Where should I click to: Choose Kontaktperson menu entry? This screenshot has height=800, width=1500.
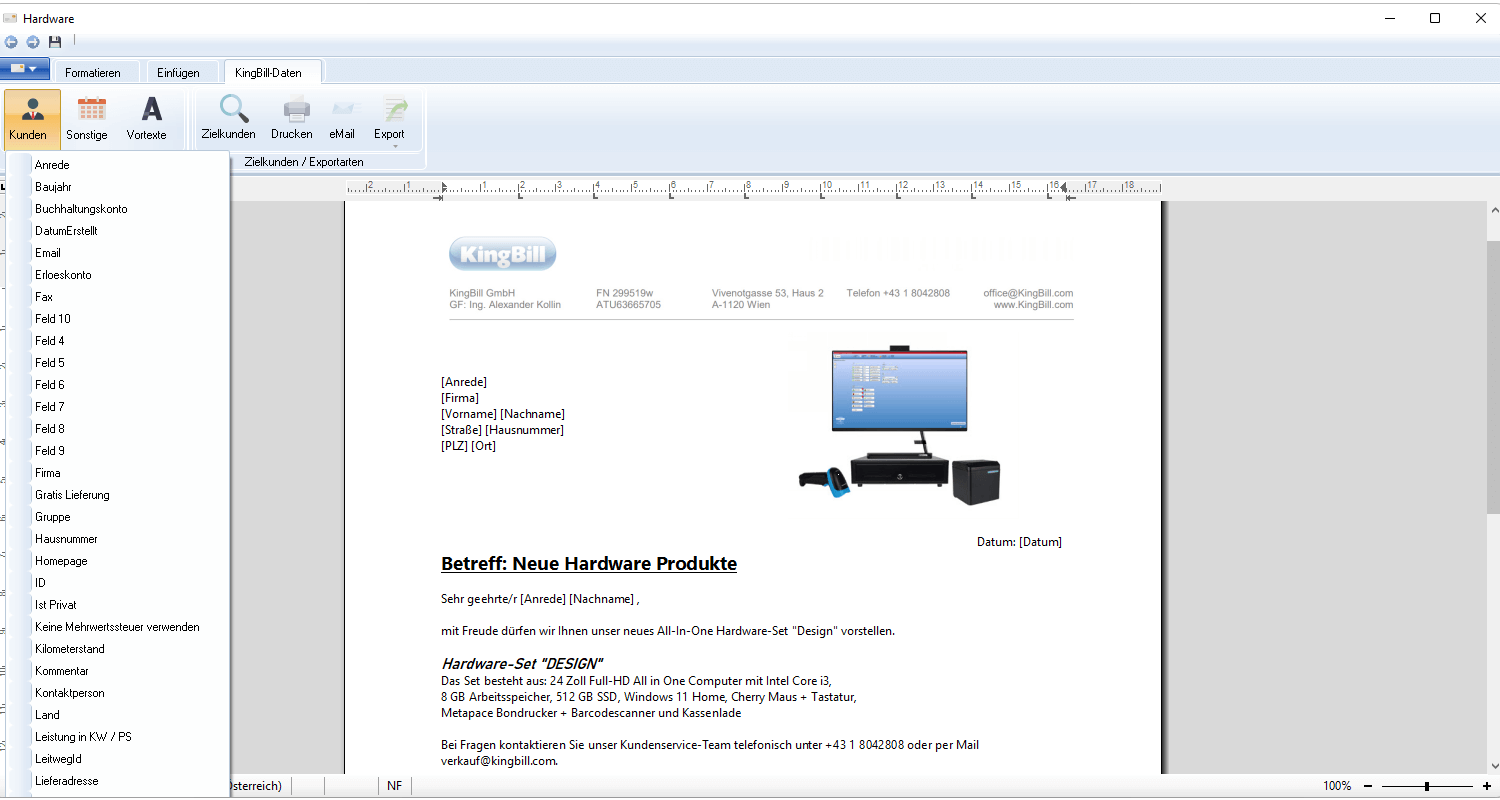118,693
